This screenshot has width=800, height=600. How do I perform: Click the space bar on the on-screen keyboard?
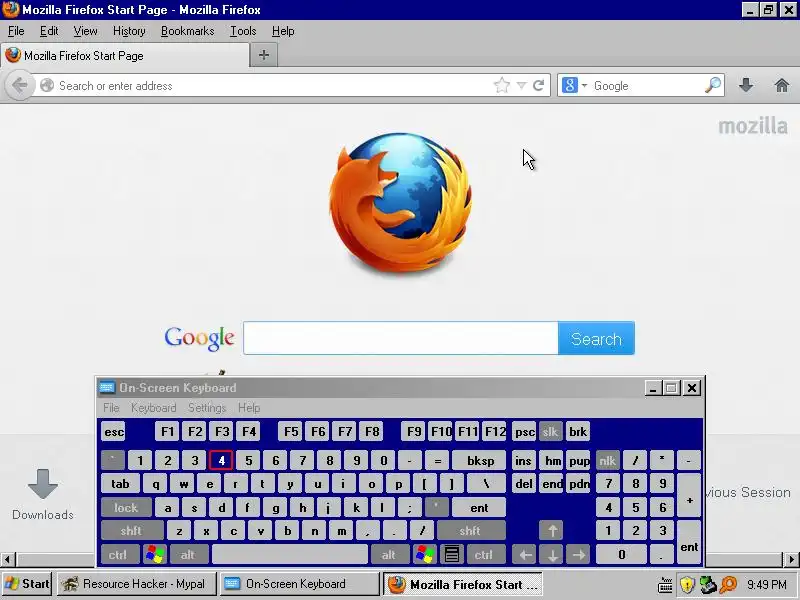pyautogui.click(x=289, y=555)
